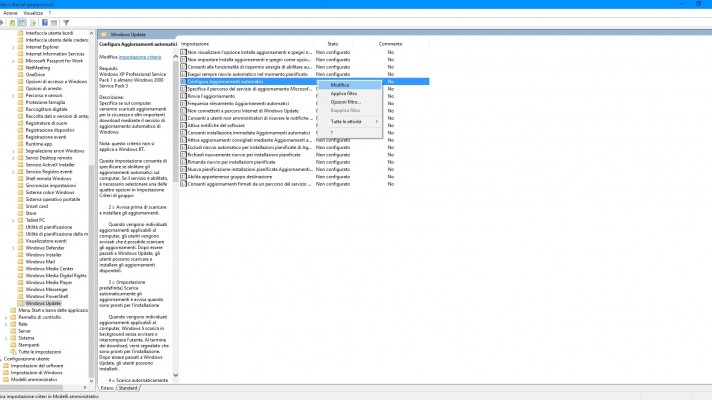Choose Modifica in the context menu
Image resolution: width=712 pixels, height=400 pixels.
click(x=340, y=84)
